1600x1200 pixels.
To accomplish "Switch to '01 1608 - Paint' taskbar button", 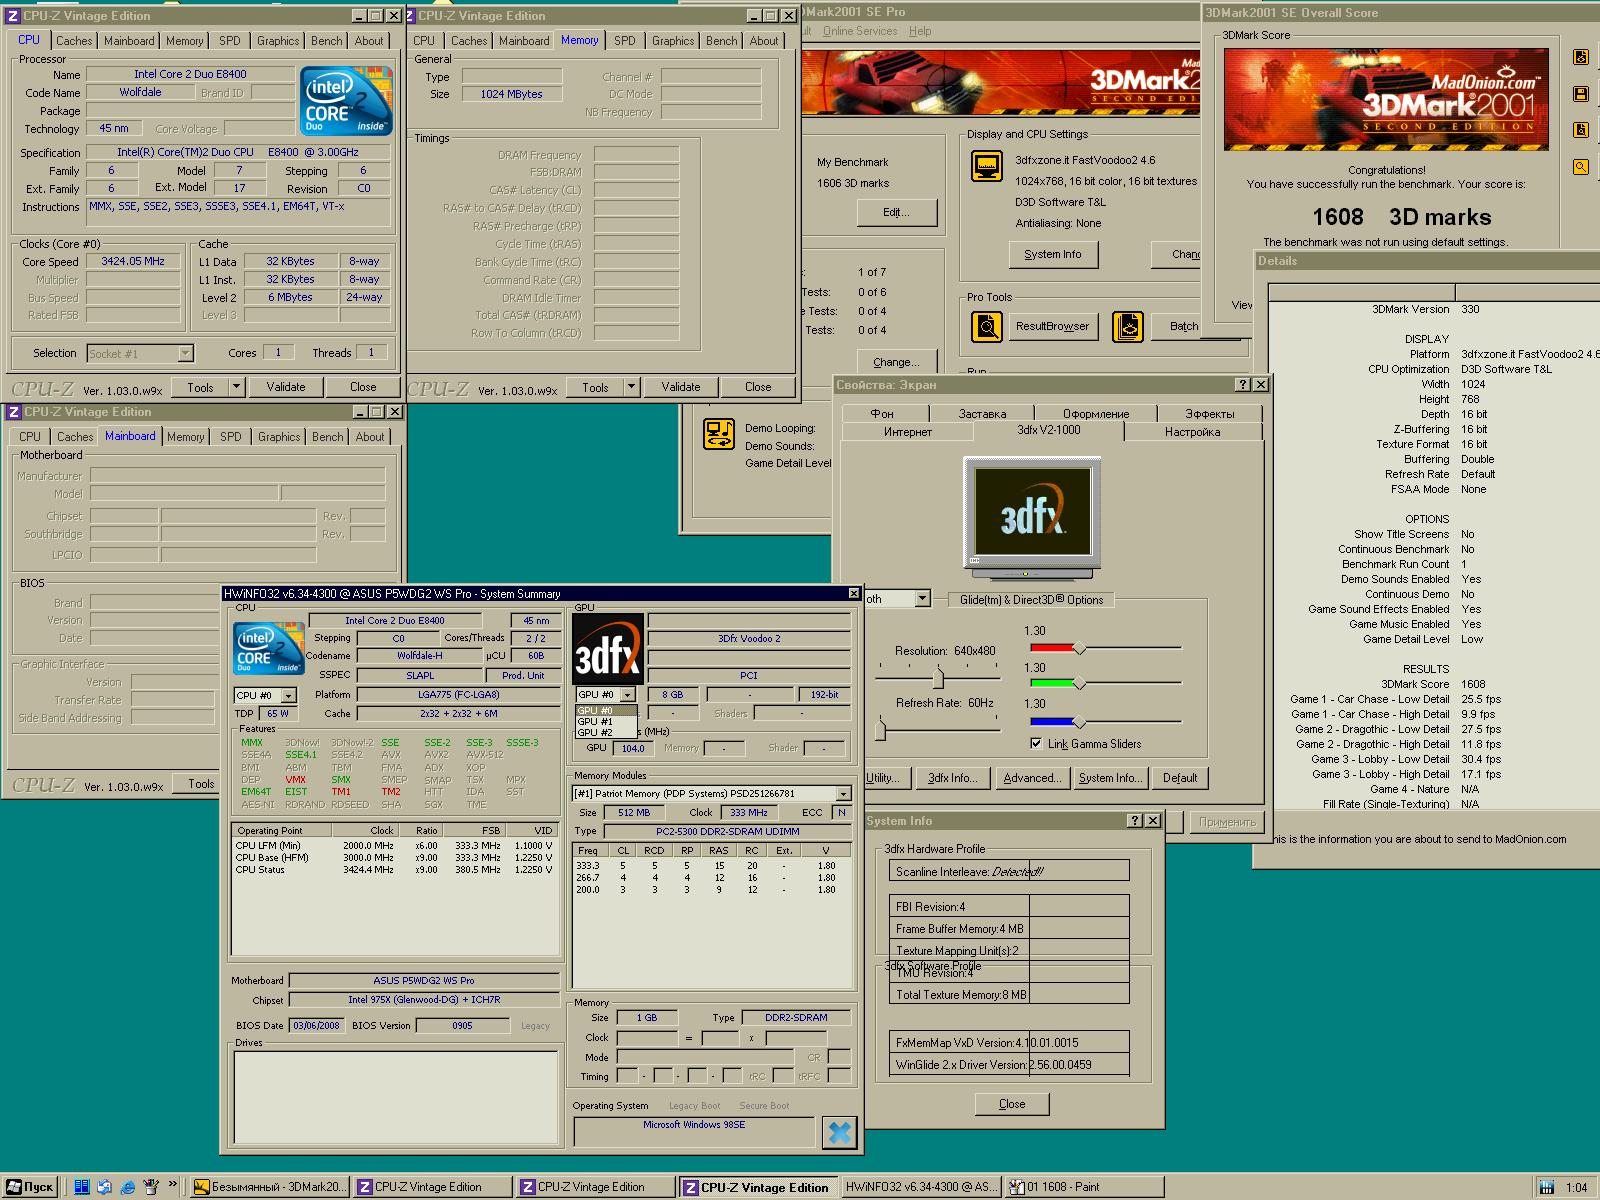I will pyautogui.click(x=1084, y=1187).
